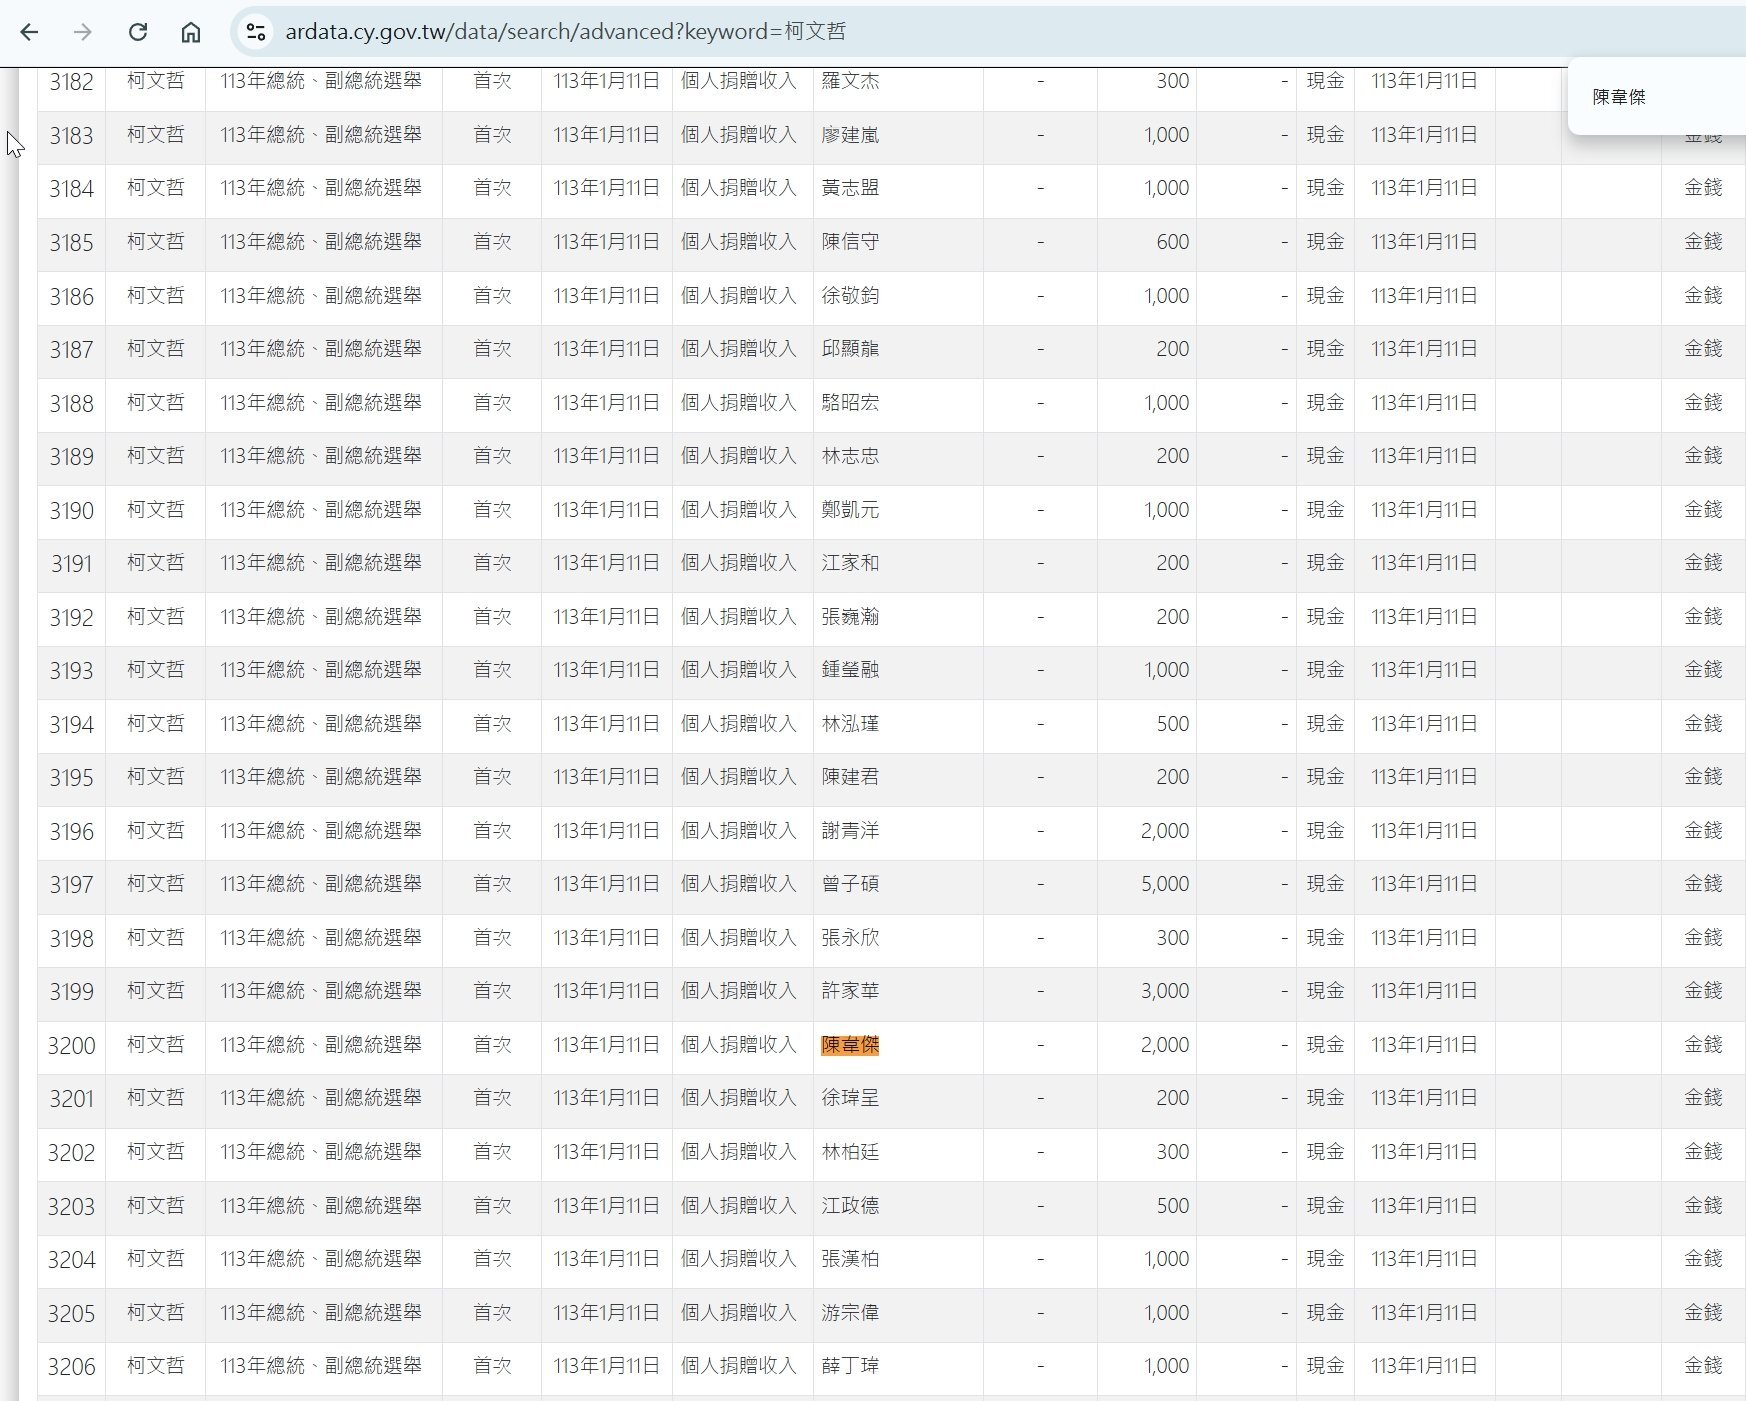Click the 3,000 amount for 許家華

click(1165, 991)
